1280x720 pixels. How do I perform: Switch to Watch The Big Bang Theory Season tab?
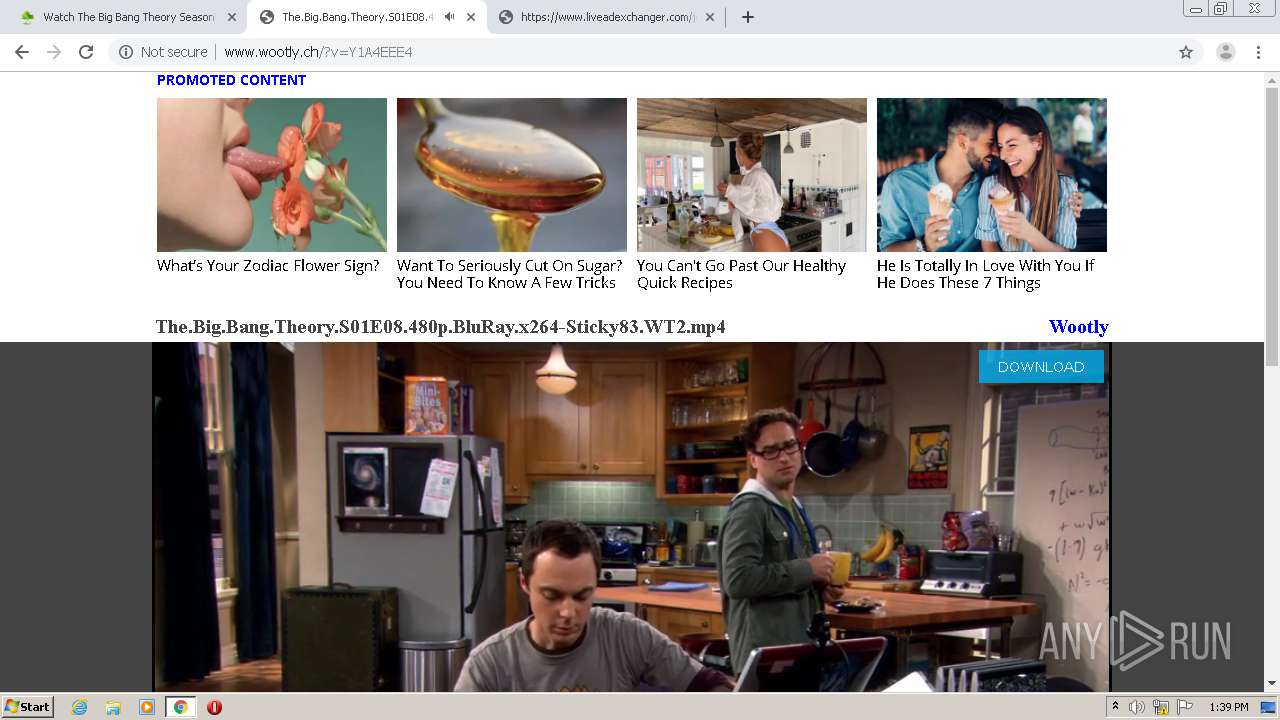pyautogui.click(x=127, y=17)
